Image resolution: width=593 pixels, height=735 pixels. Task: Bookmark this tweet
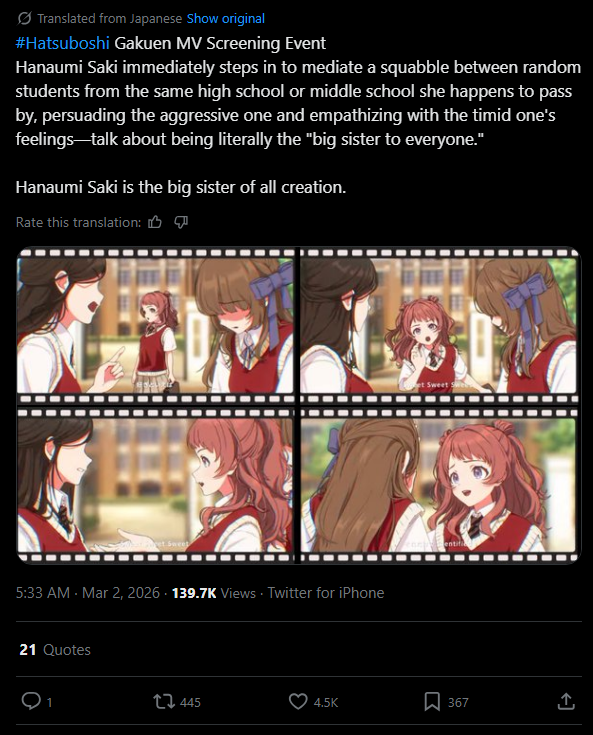pos(432,702)
